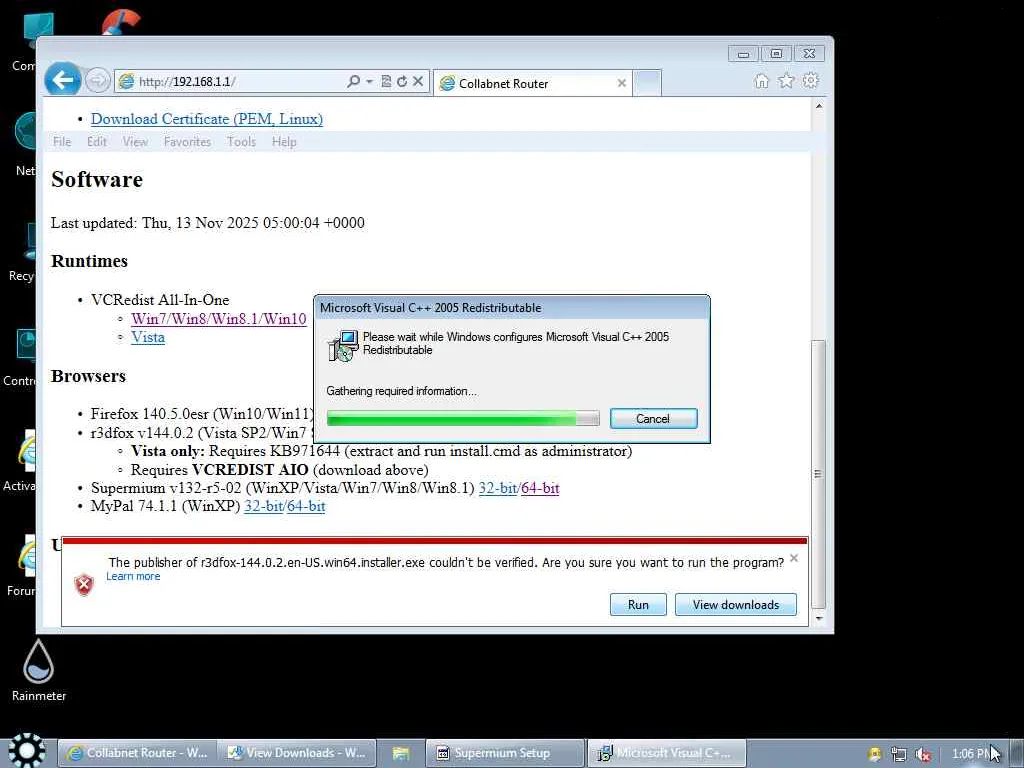This screenshot has height=768, width=1024.
Task: Click the page scrollbar down arrow
Action: [819, 618]
